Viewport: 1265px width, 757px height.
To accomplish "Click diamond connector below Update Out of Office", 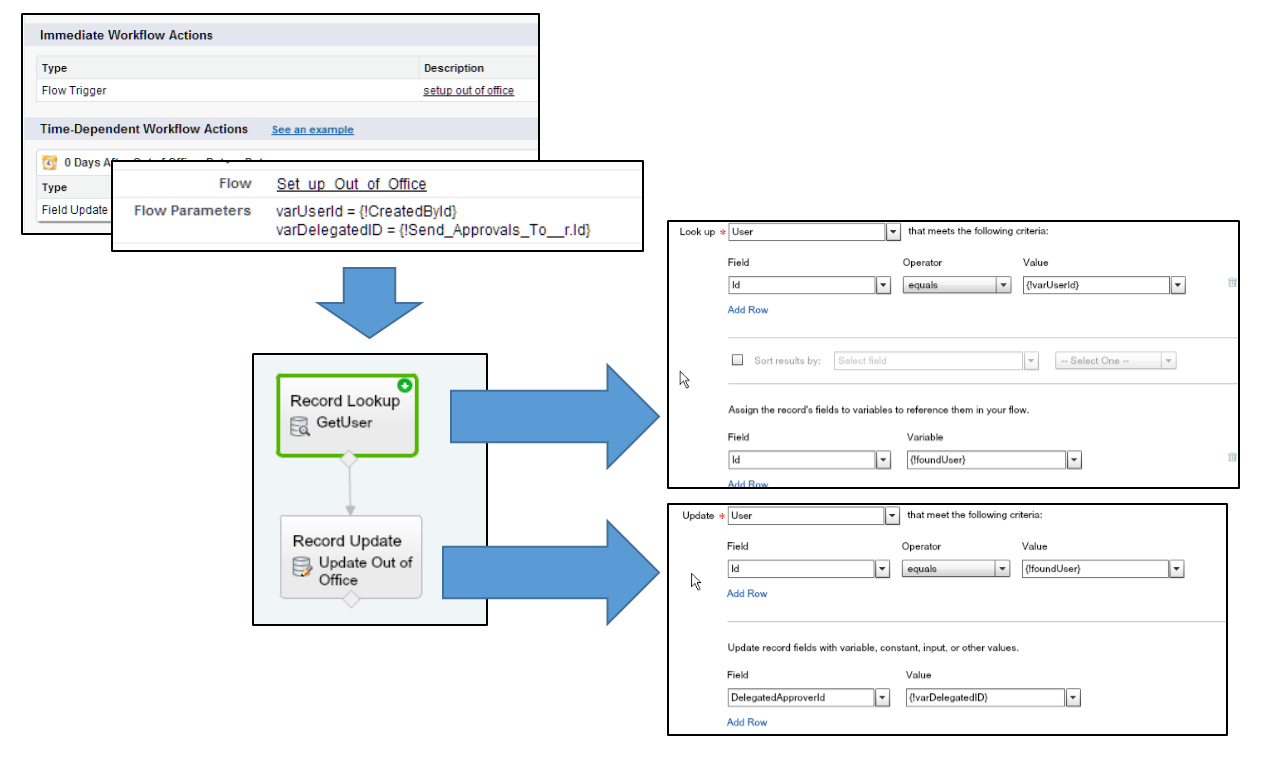I will (x=350, y=600).
